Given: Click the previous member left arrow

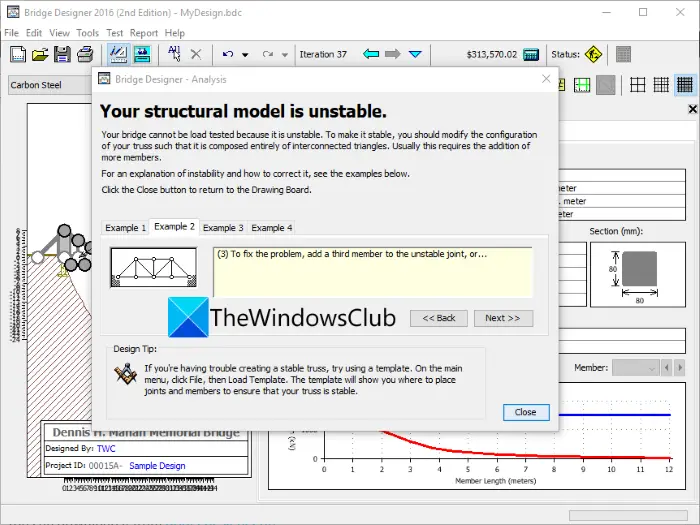Looking at the screenshot, I should pos(667,368).
